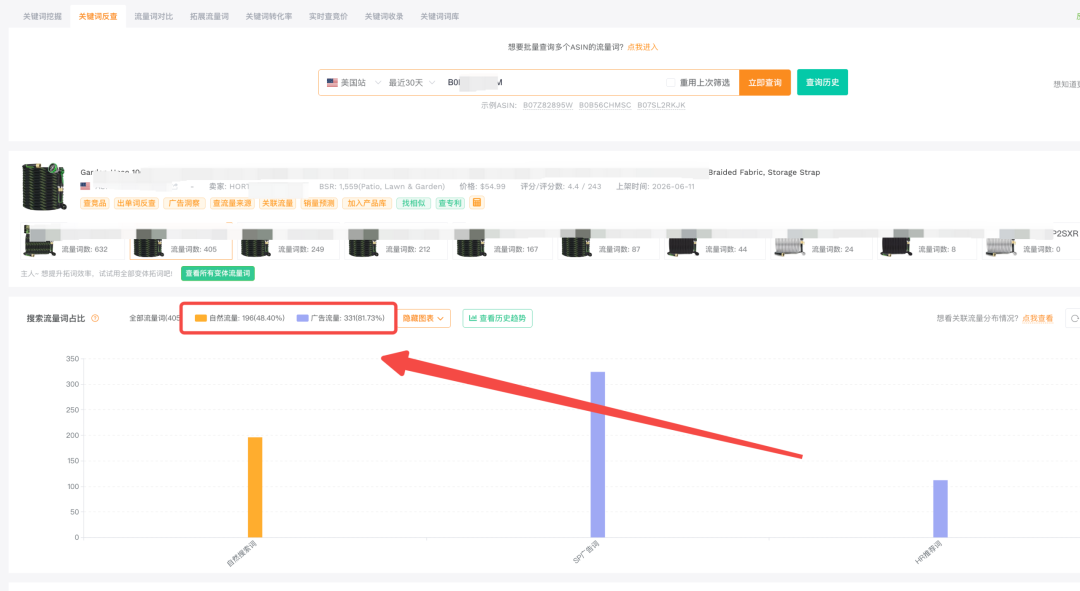Switch to the 流量词对比 tab
The image size is (1080, 591).
(153, 16)
